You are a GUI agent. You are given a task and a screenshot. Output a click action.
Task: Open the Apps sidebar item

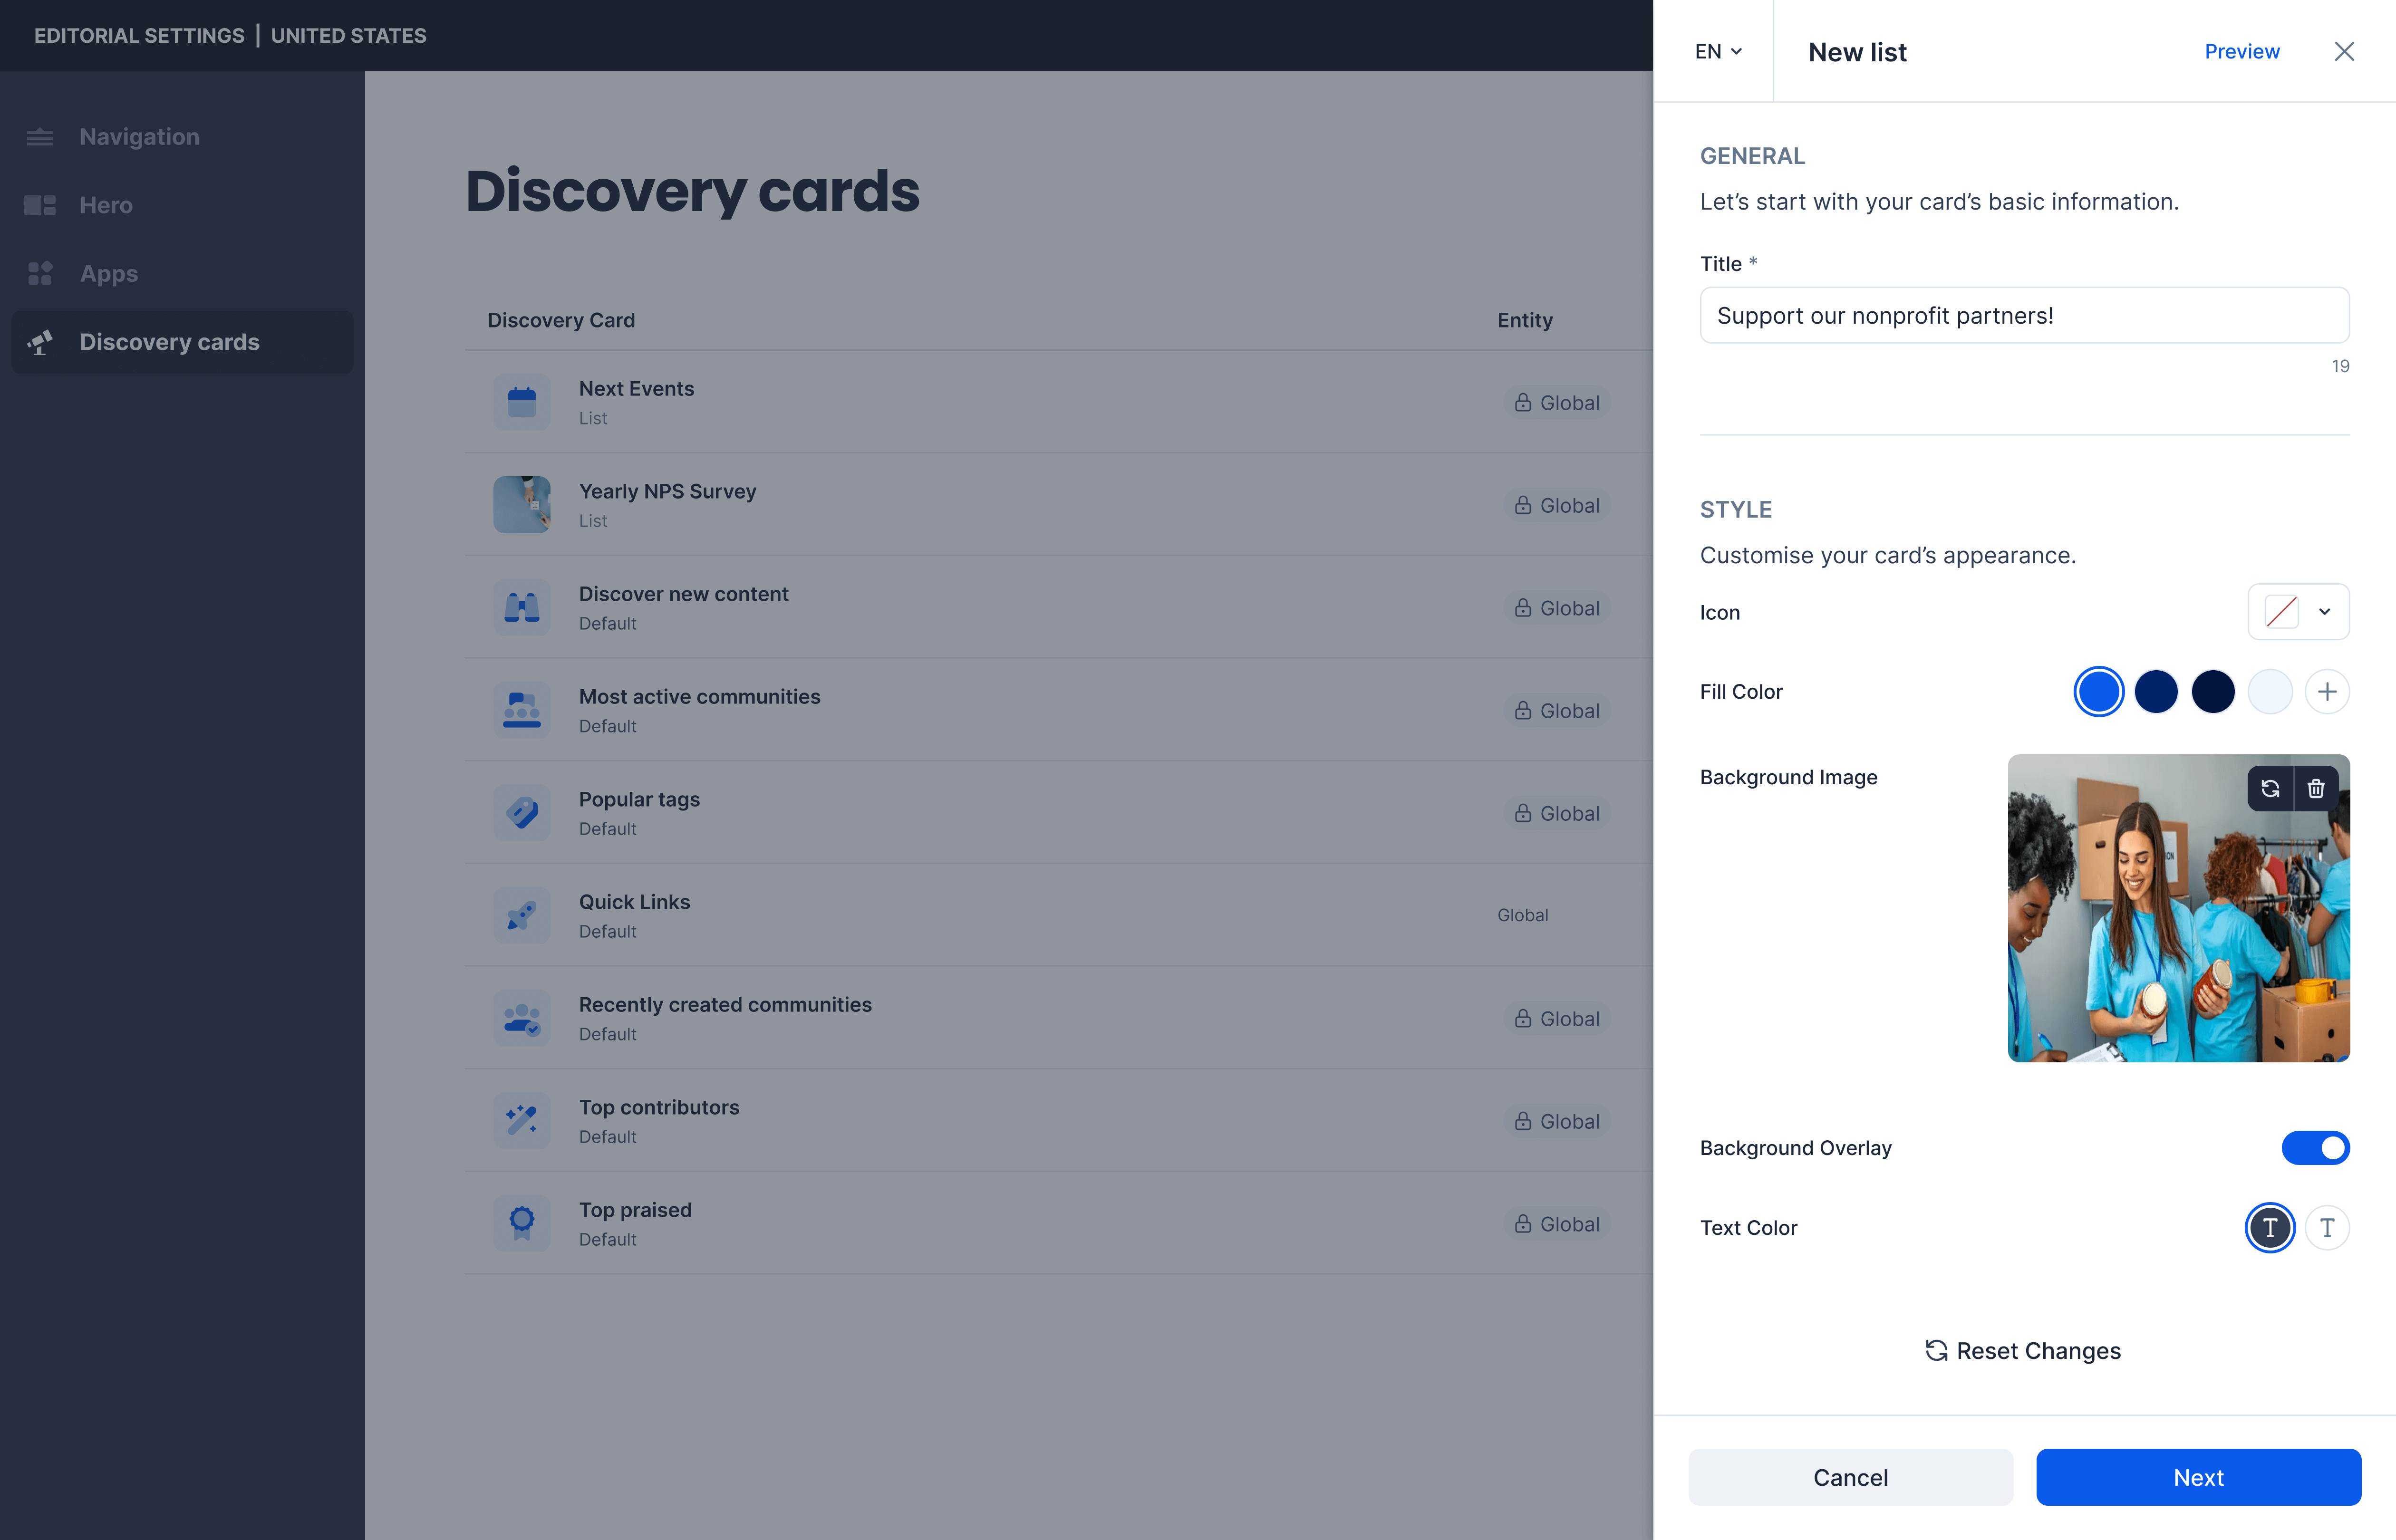point(182,273)
